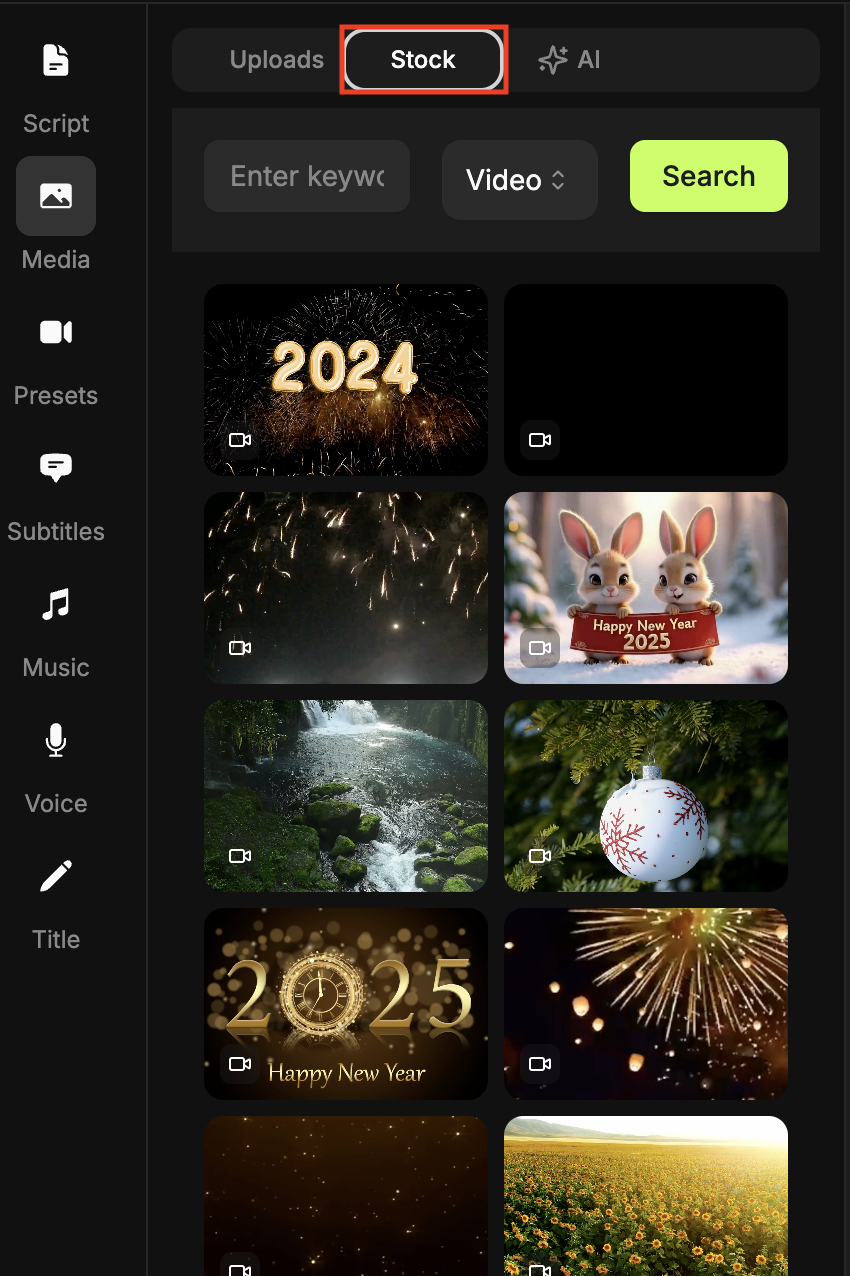Select the Media sidebar icon
The height and width of the screenshot is (1276, 850).
click(56, 196)
